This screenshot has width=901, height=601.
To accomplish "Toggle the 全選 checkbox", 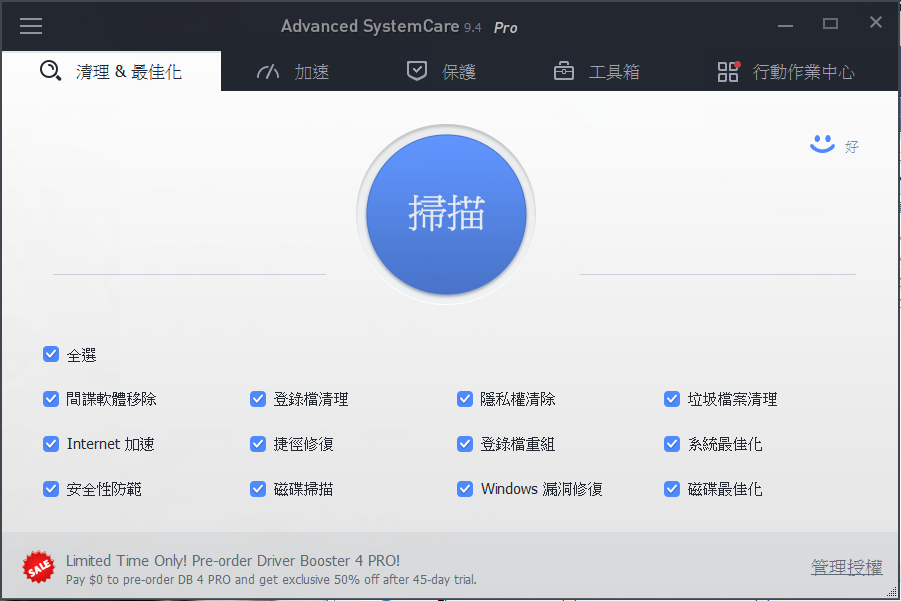I will click(x=51, y=354).
